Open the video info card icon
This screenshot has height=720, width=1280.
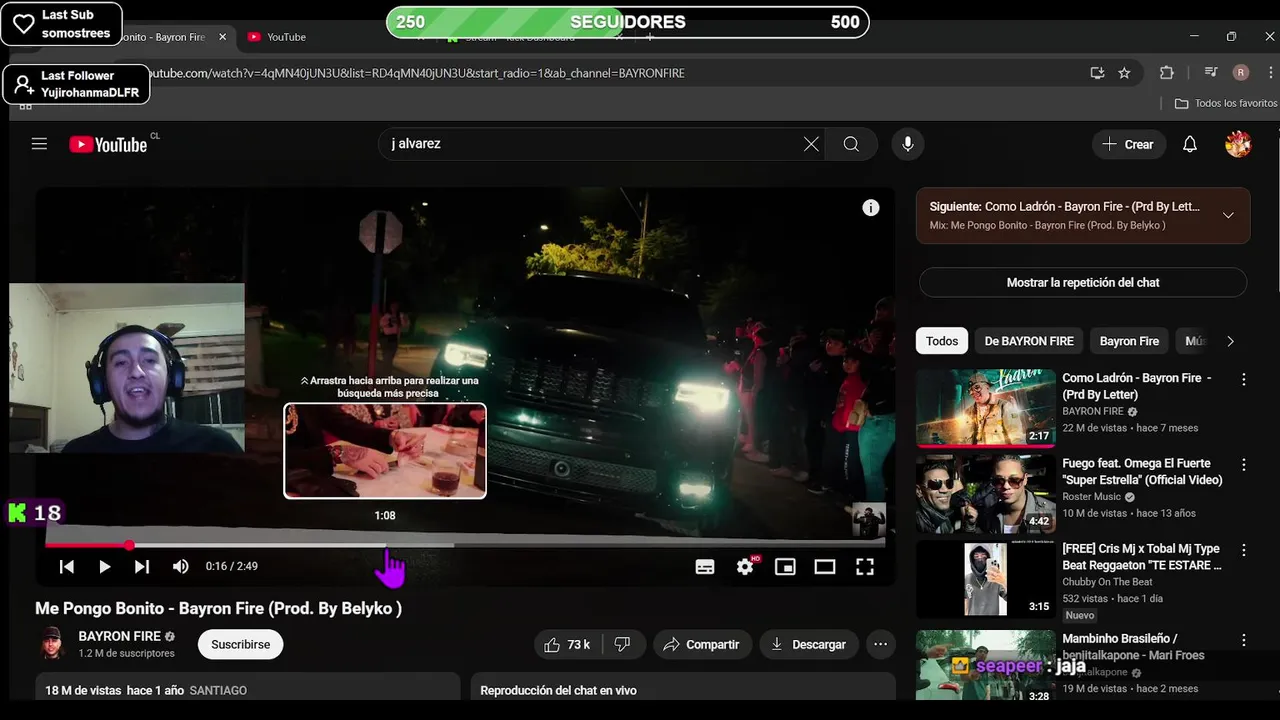coord(871,208)
